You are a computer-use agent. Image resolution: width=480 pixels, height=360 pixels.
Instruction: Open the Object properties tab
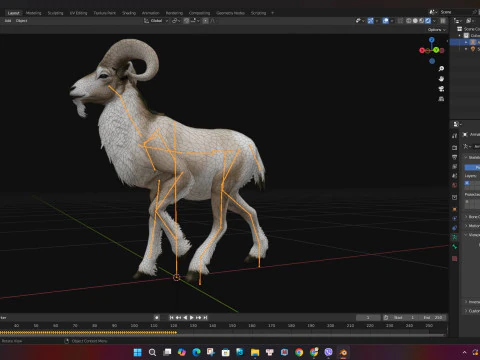click(x=455, y=209)
